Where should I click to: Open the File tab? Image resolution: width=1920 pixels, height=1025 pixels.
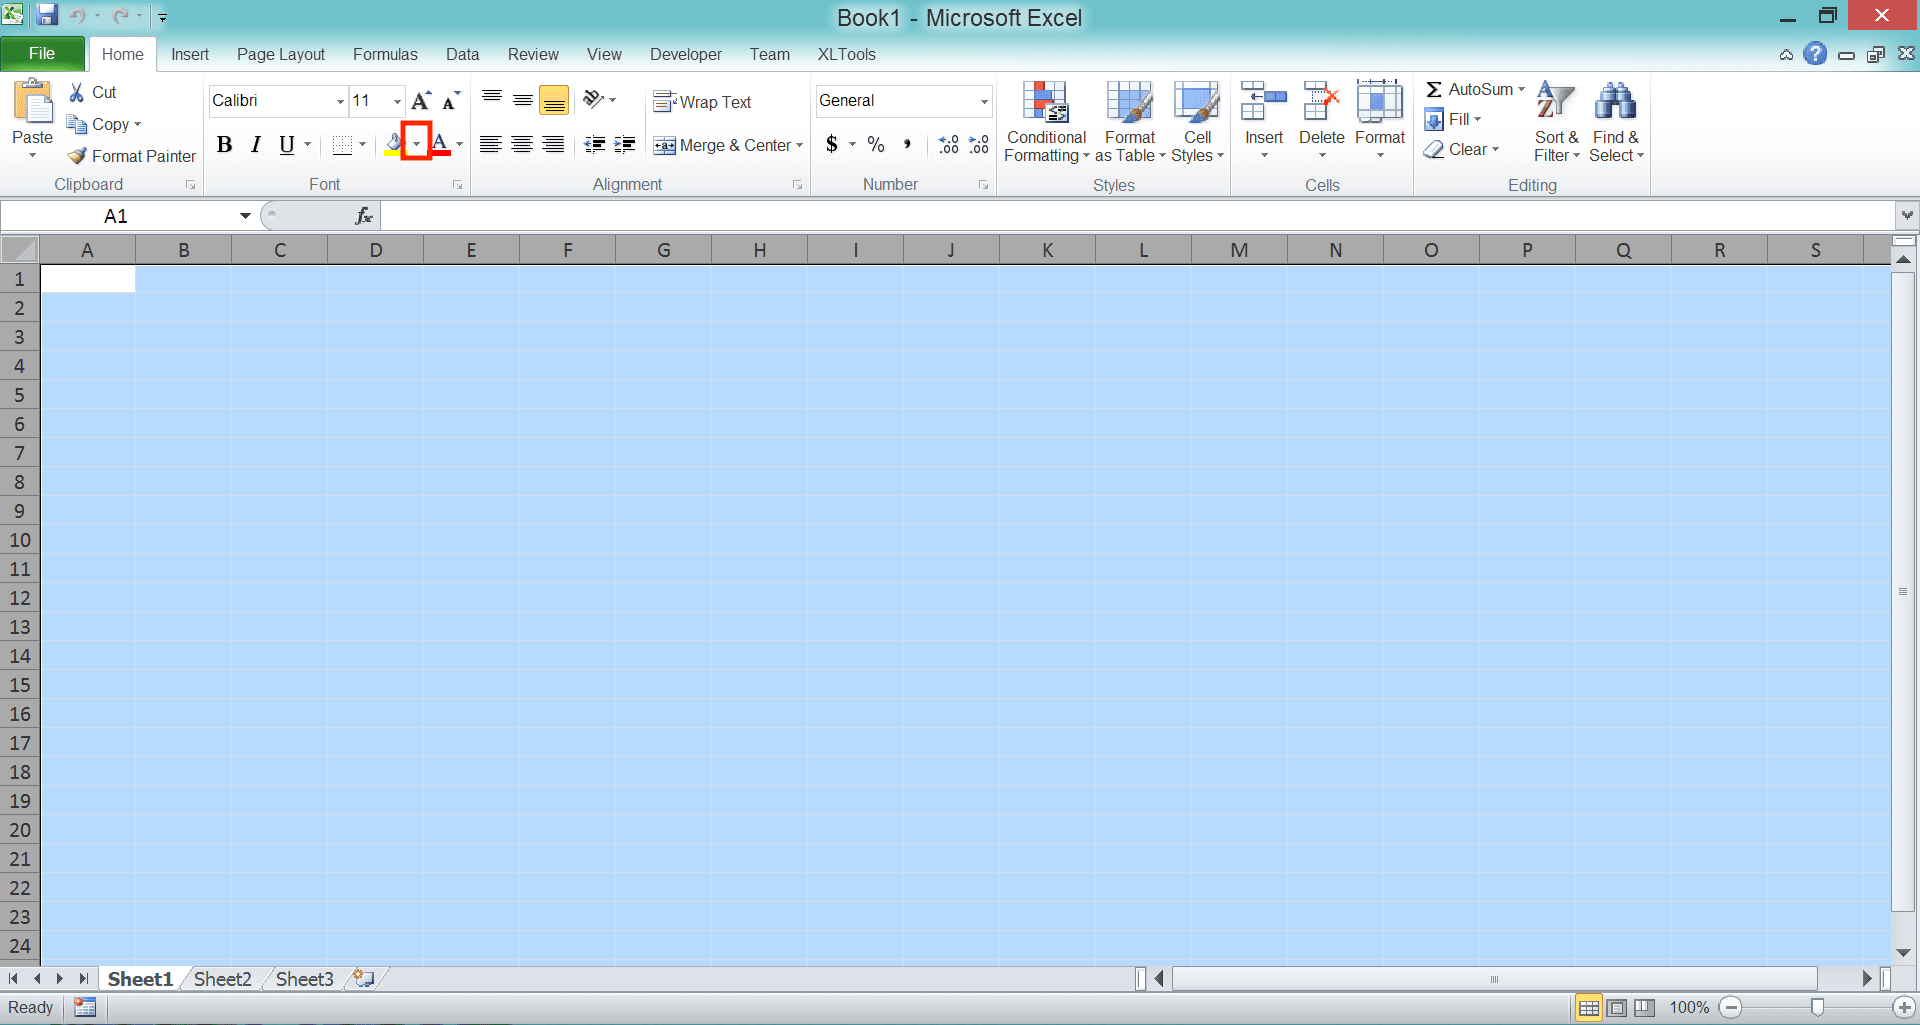tap(42, 54)
